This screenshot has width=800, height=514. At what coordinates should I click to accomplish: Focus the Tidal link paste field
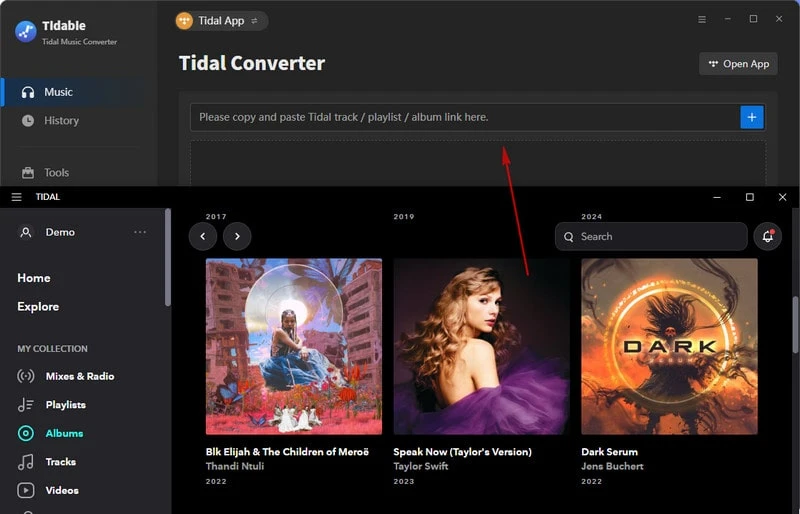click(x=465, y=117)
